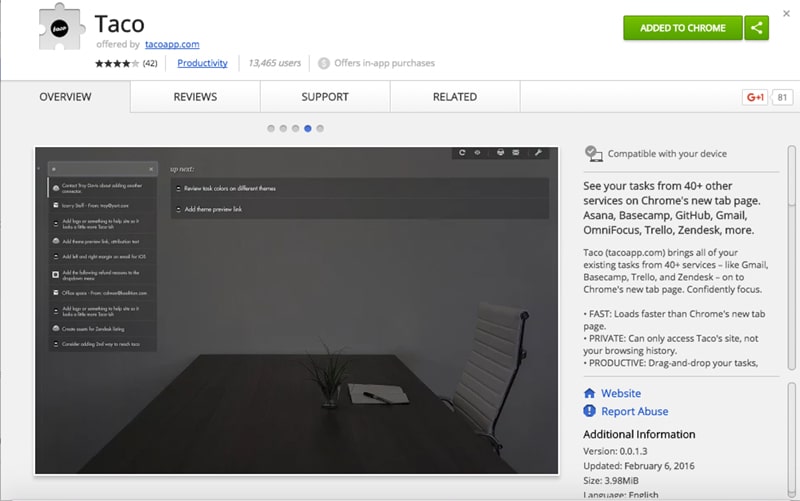The width and height of the screenshot is (800, 501).
Task: Click the refresh icon in Taco preview toolbar
Action: click(x=462, y=153)
